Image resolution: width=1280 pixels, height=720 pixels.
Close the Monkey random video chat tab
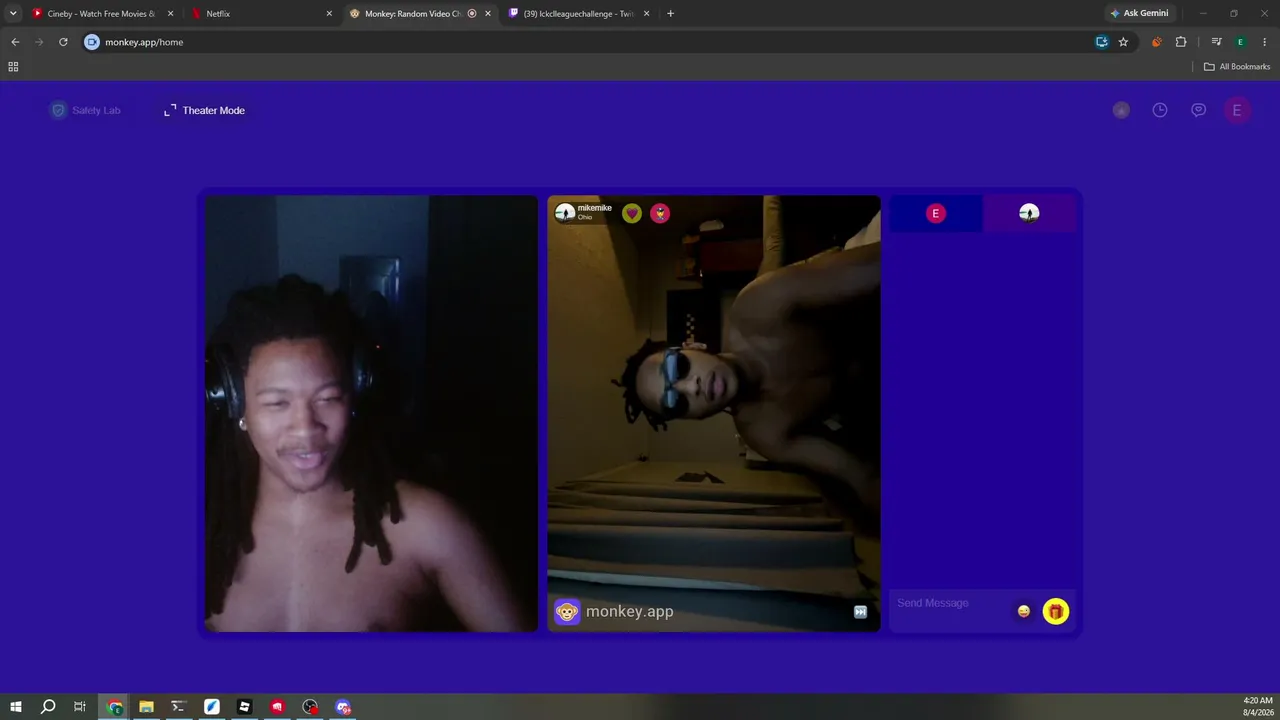click(488, 14)
